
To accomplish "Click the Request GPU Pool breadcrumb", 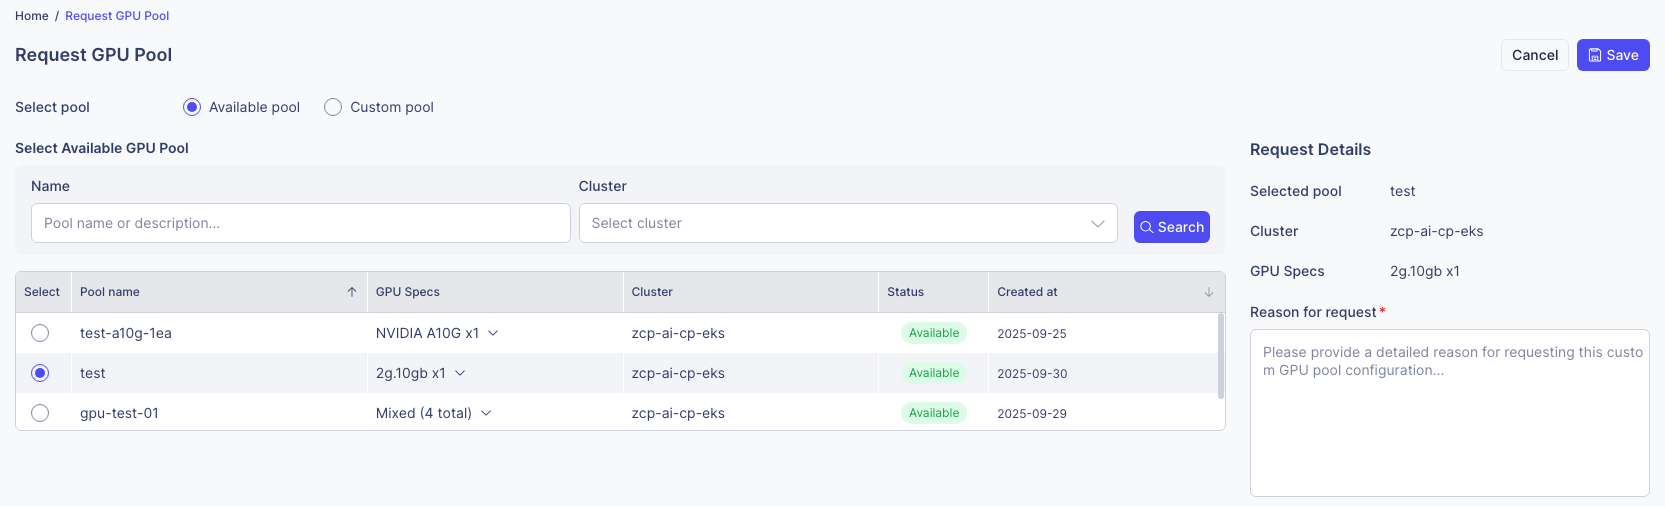I will (117, 16).
